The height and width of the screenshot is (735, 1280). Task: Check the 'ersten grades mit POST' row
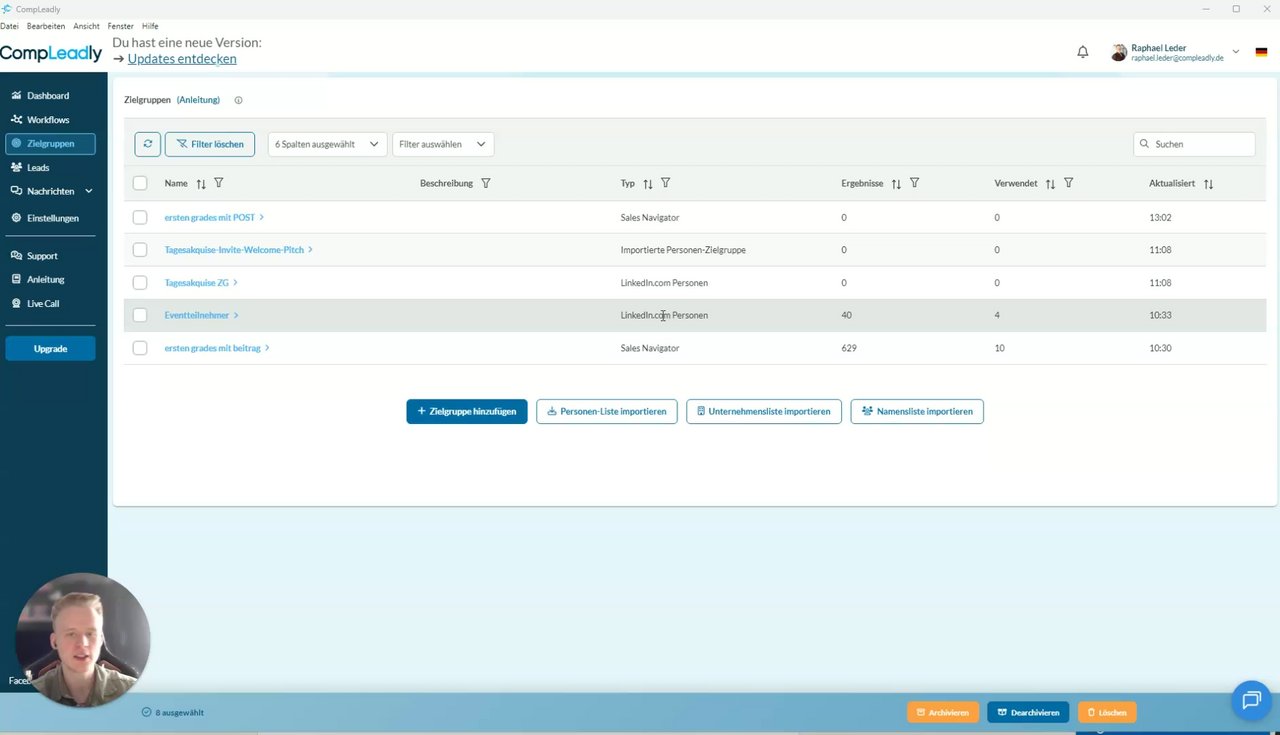140,217
